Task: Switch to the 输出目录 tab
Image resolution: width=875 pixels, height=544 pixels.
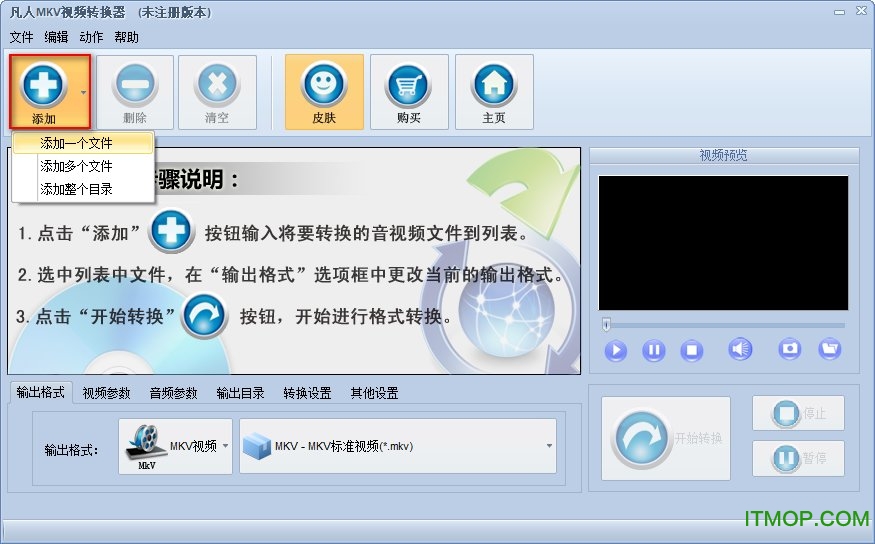Action: 241,393
